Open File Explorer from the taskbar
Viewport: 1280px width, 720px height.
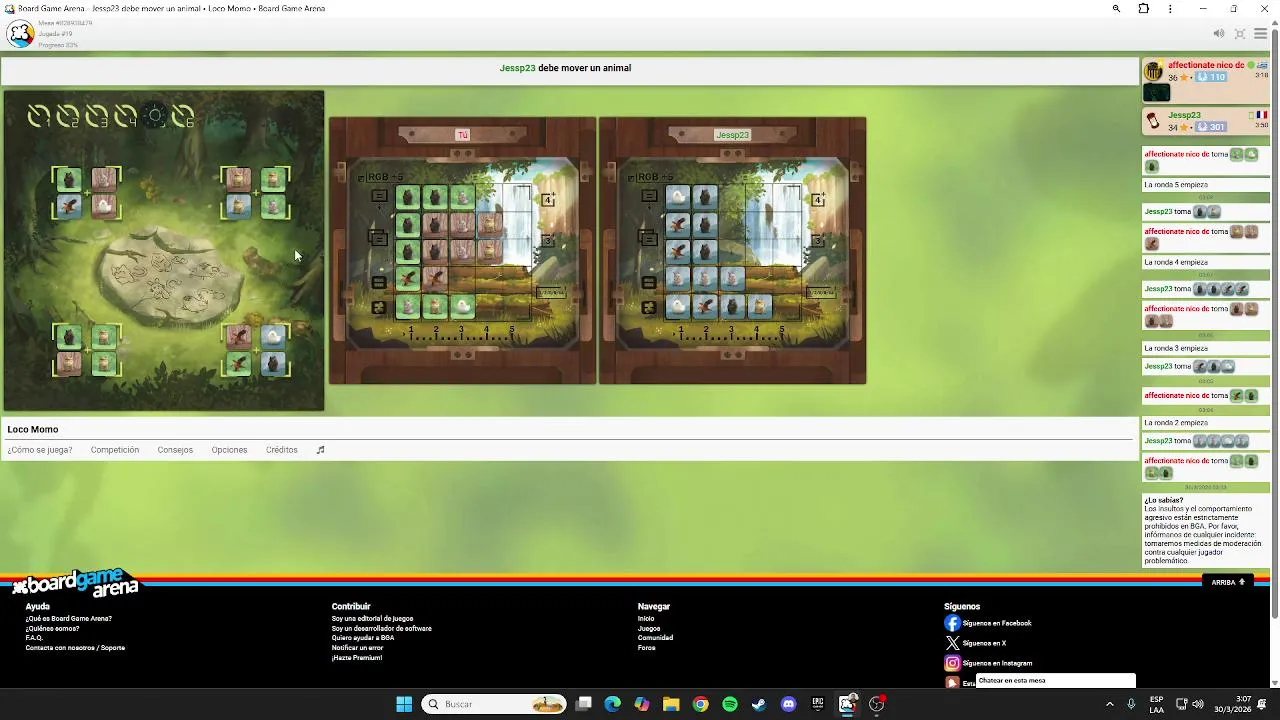point(671,704)
